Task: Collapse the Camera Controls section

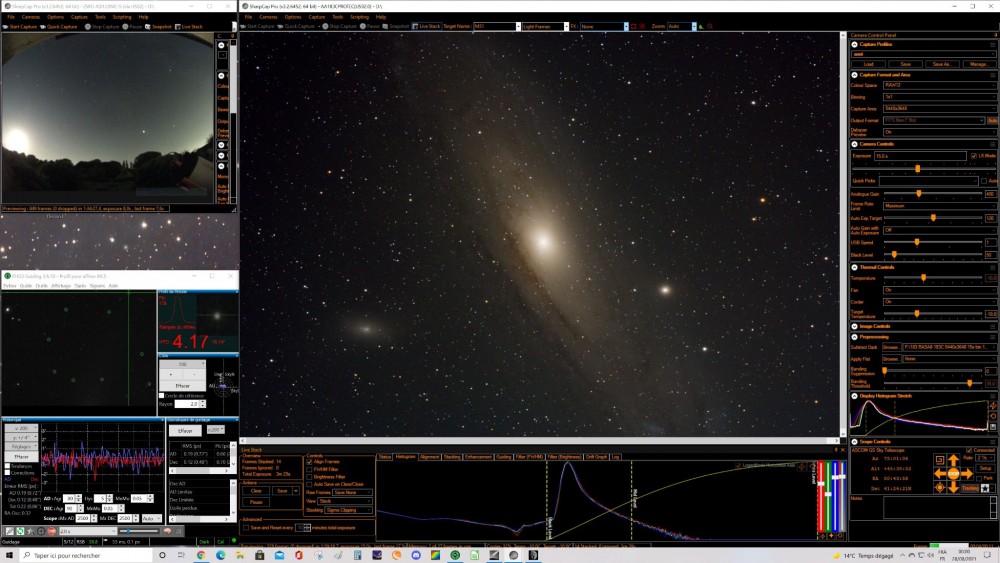Action: [x=855, y=144]
